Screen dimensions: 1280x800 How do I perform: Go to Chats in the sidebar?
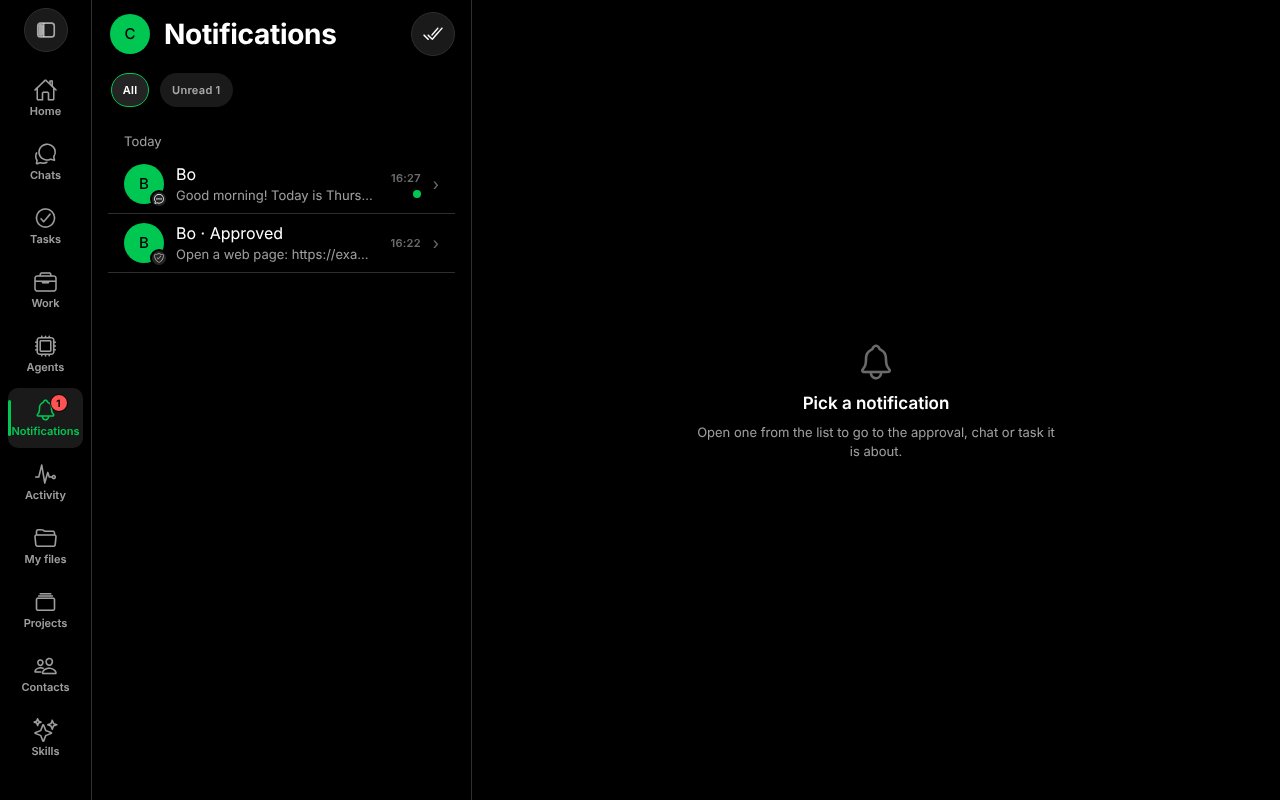click(x=45, y=162)
